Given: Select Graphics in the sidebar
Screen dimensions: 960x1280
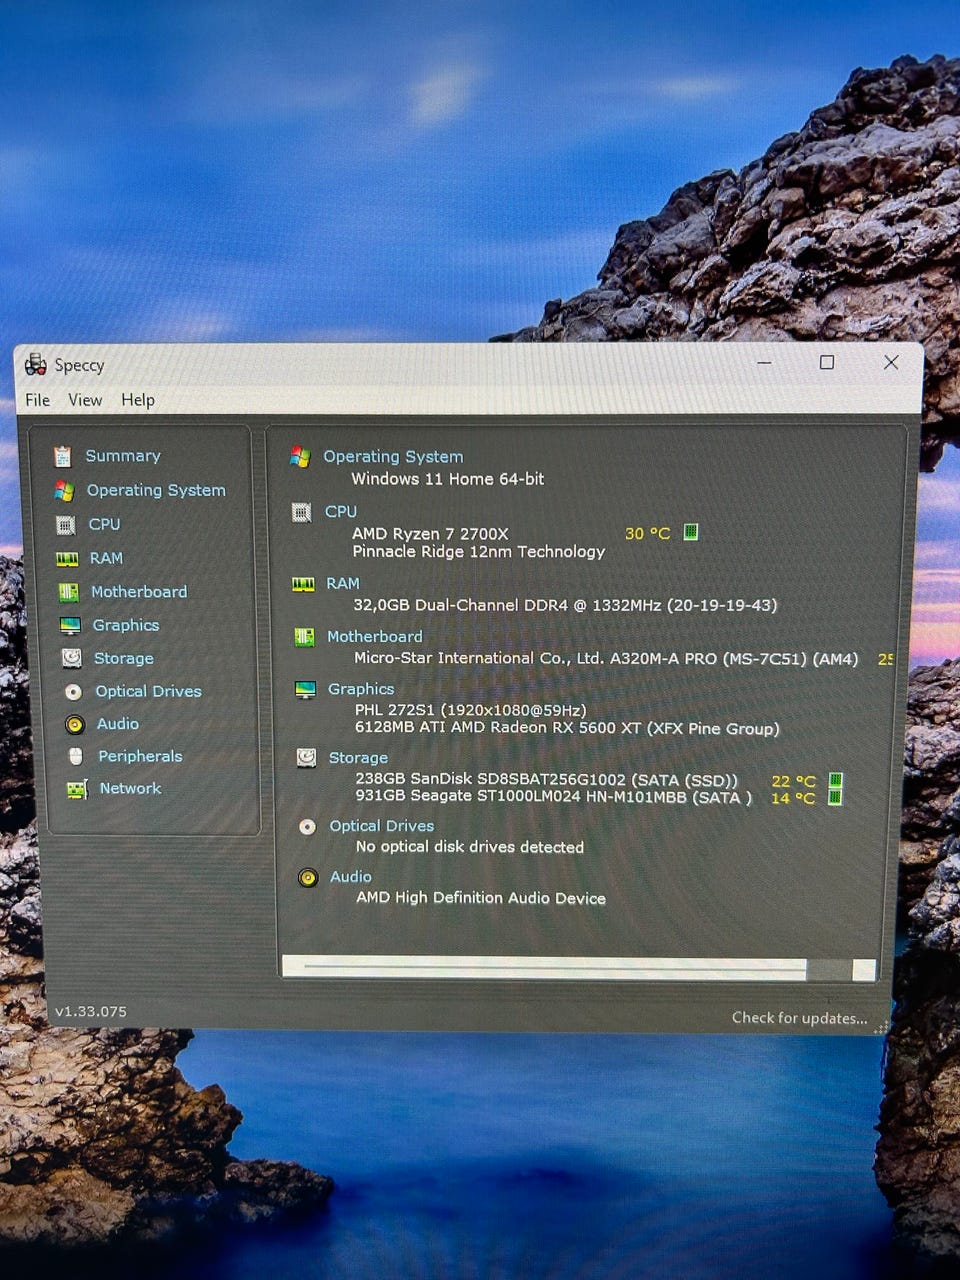Looking at the screenshot, I should coord(126,626).
